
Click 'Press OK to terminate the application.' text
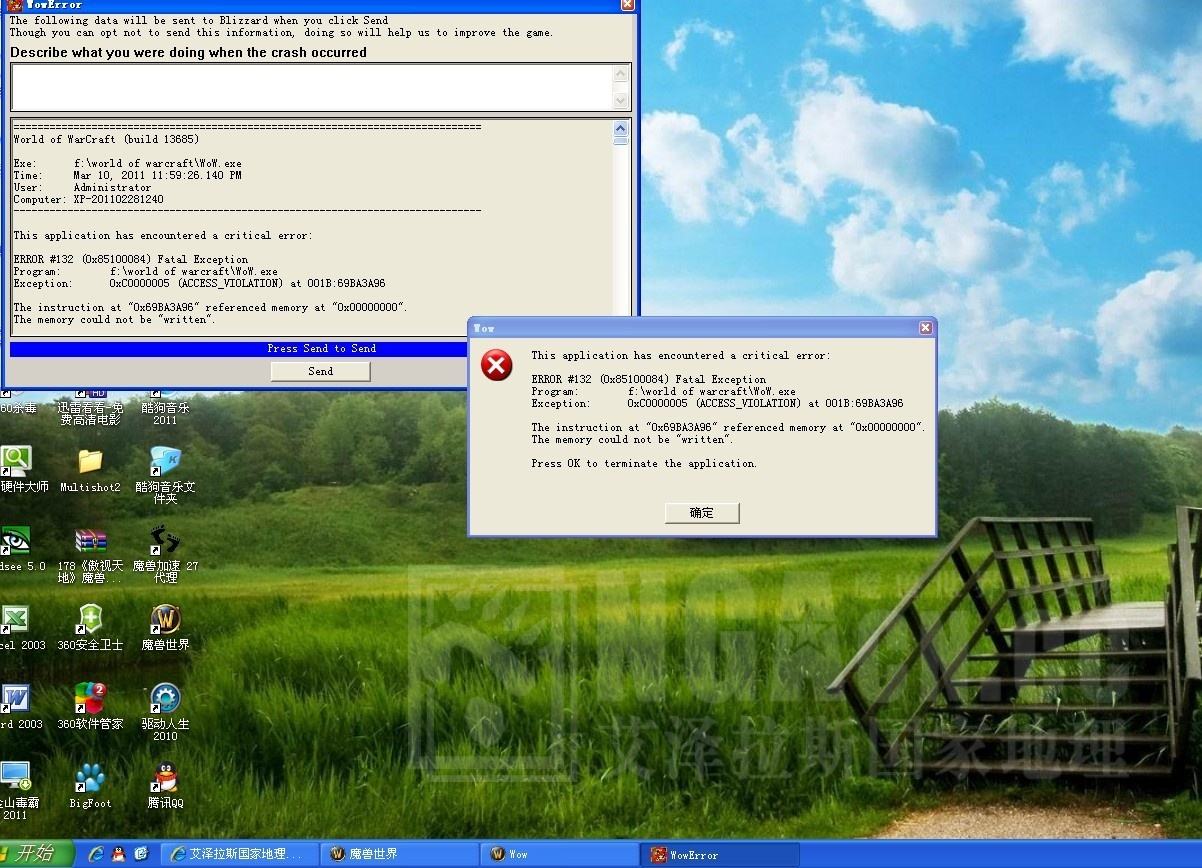point(644,463)
